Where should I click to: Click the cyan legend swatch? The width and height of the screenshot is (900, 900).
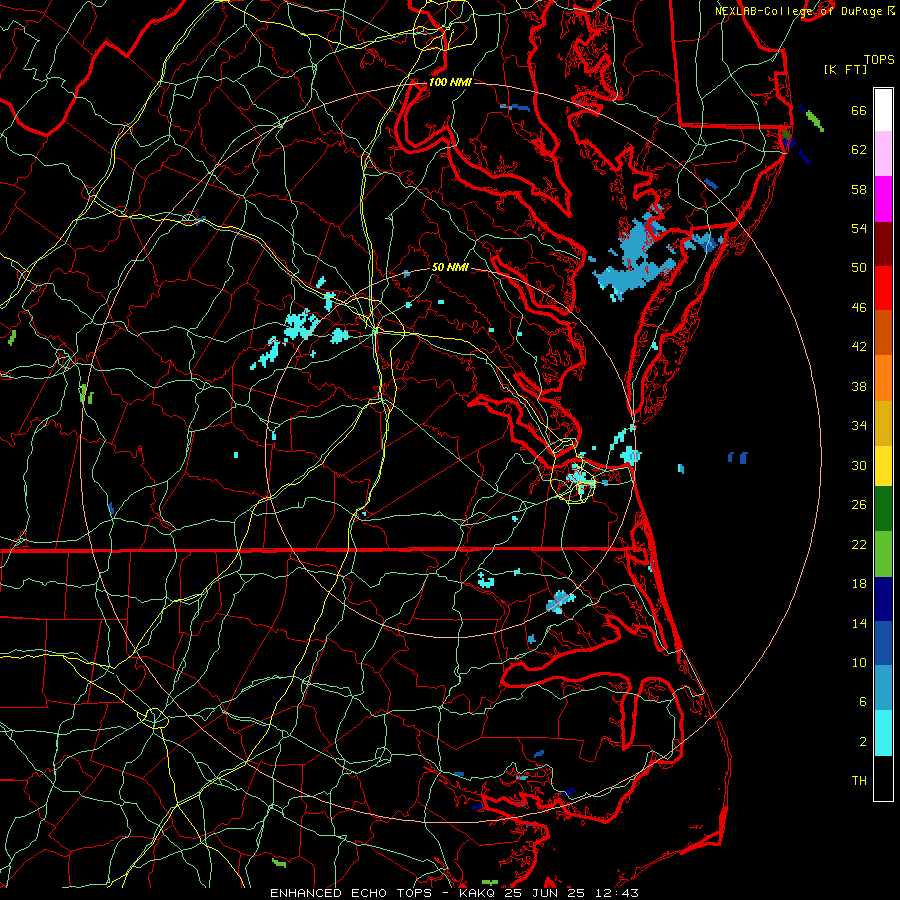pos(883,733)
